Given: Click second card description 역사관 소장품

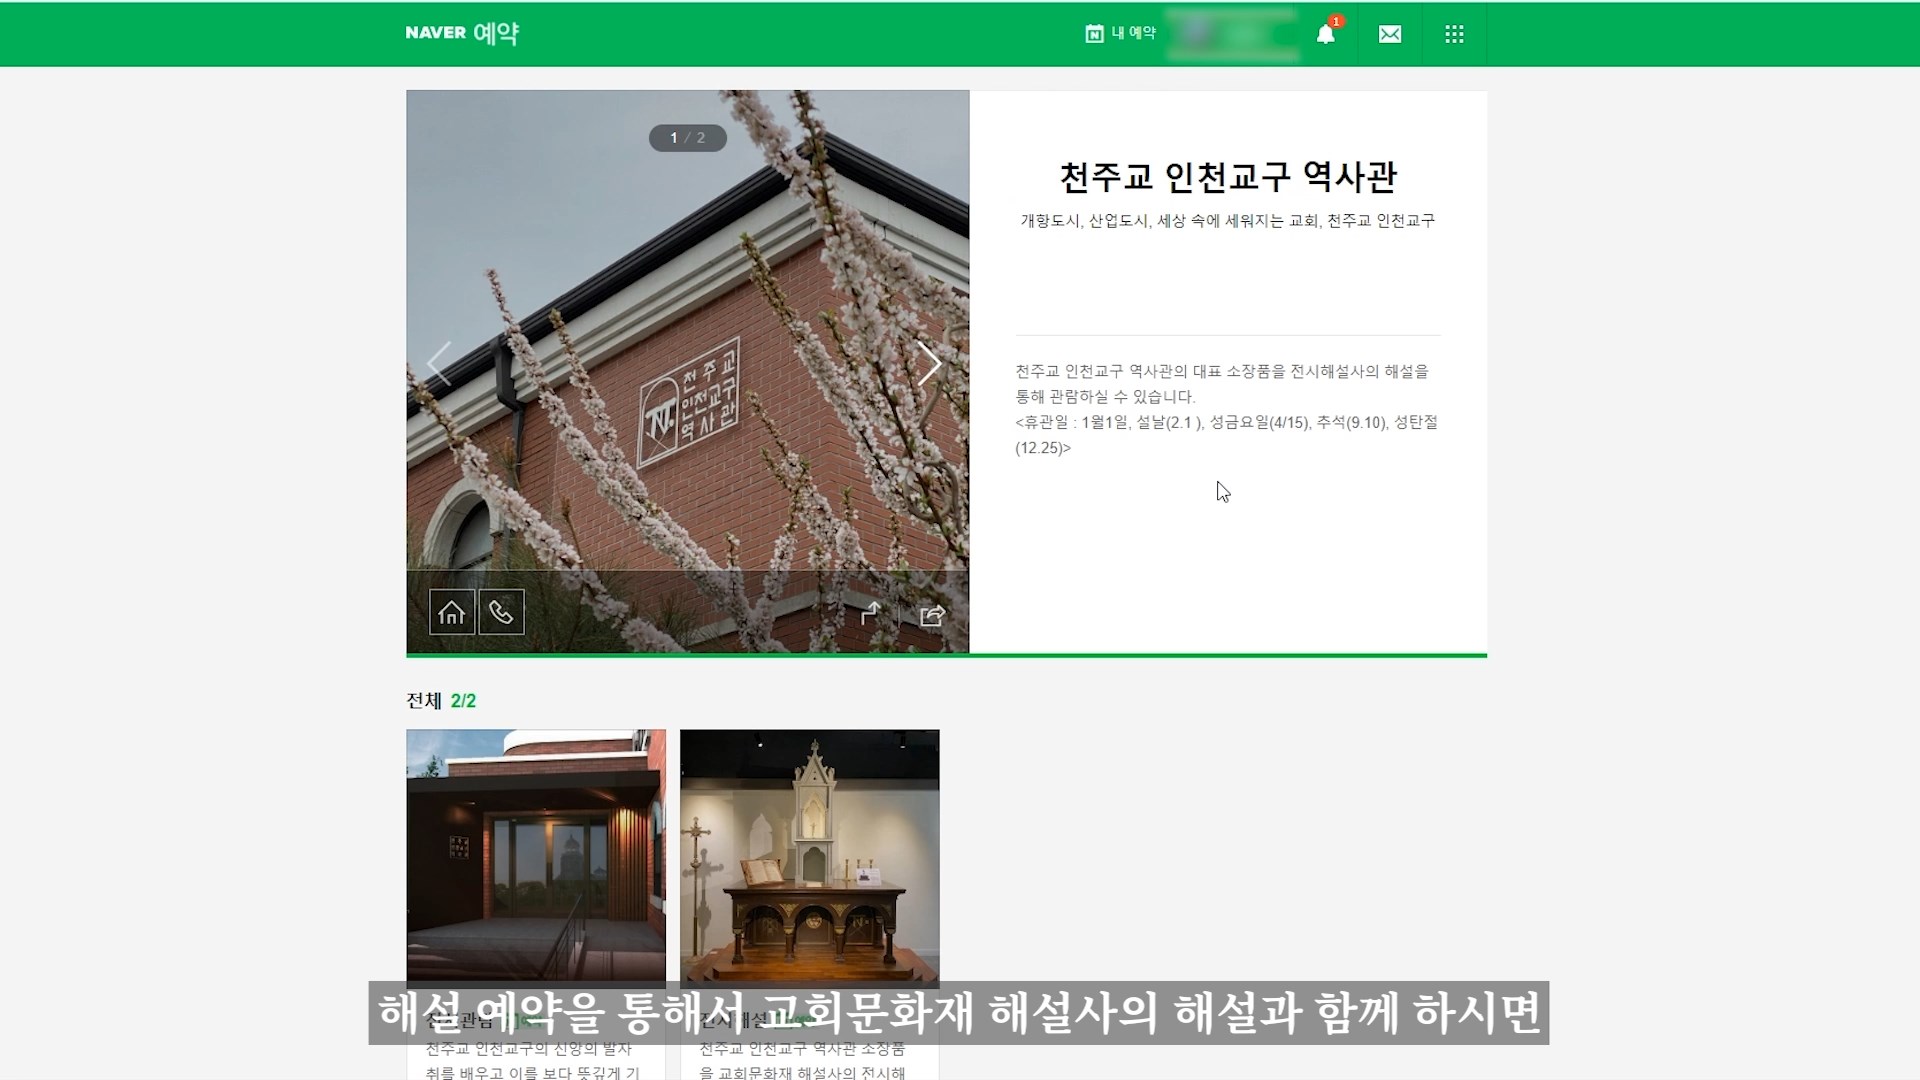Looking at the screenshot, I should point(803,1050).
